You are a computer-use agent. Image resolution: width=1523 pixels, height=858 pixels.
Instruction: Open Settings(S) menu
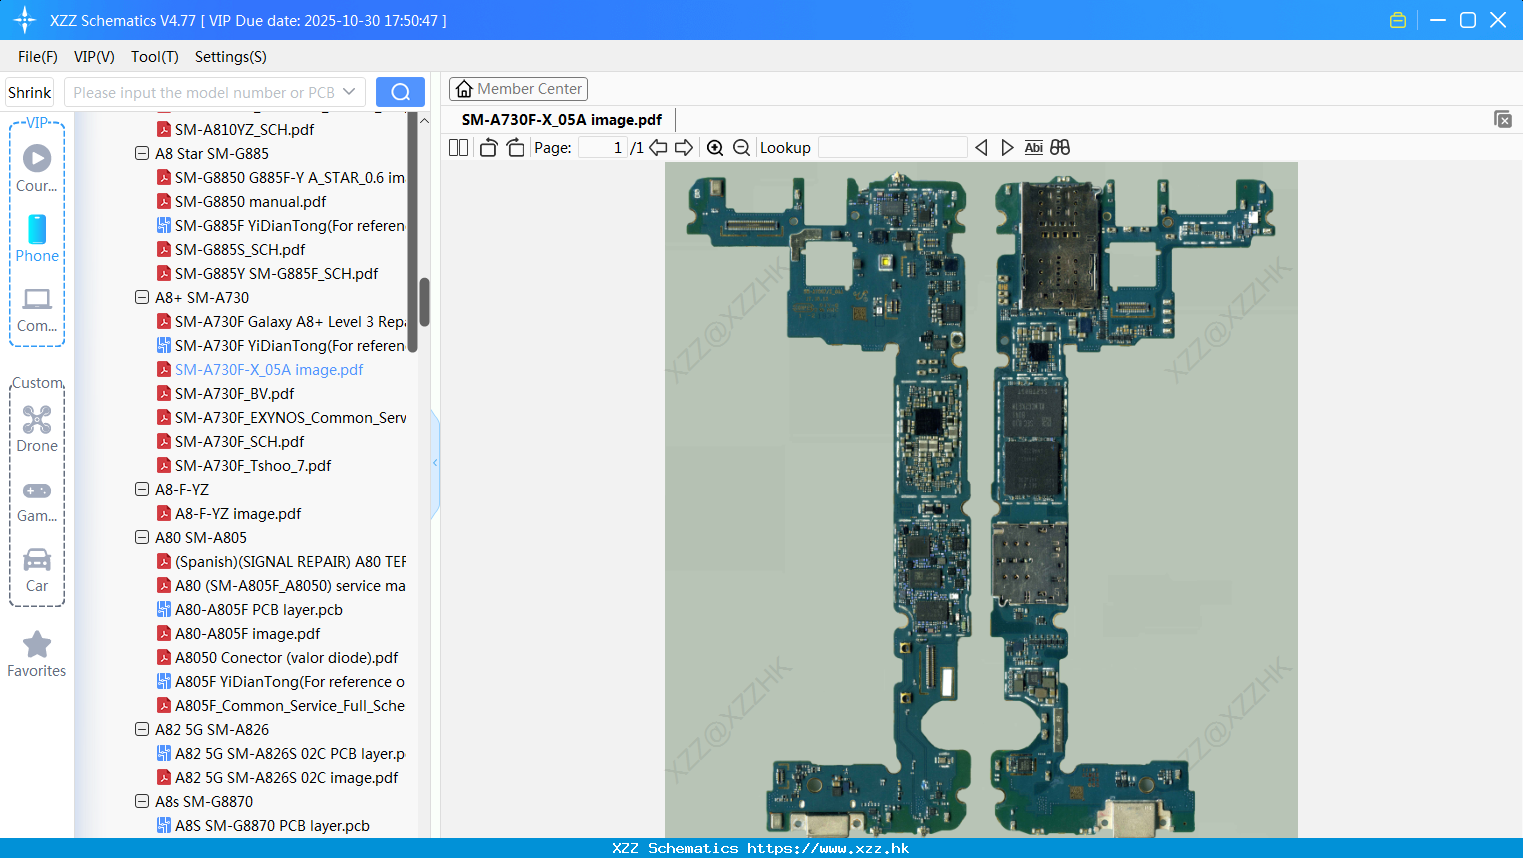(231, 57)
